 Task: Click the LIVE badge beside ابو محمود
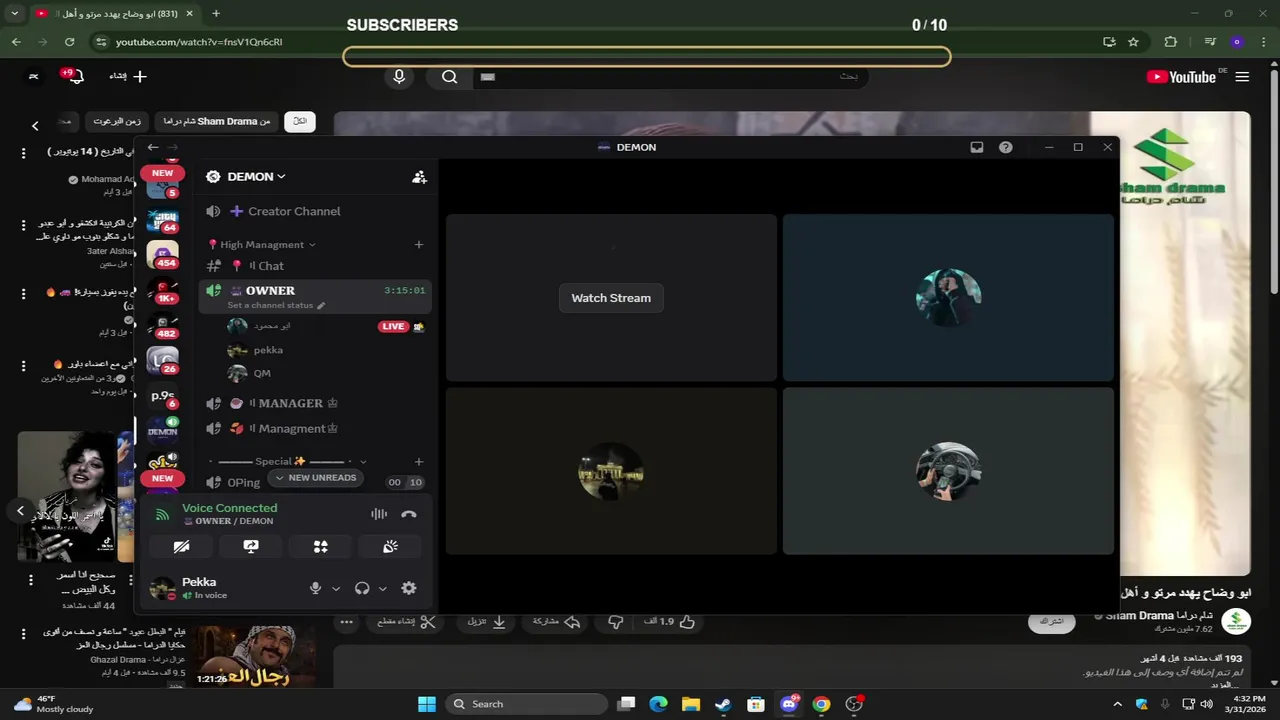394,326
